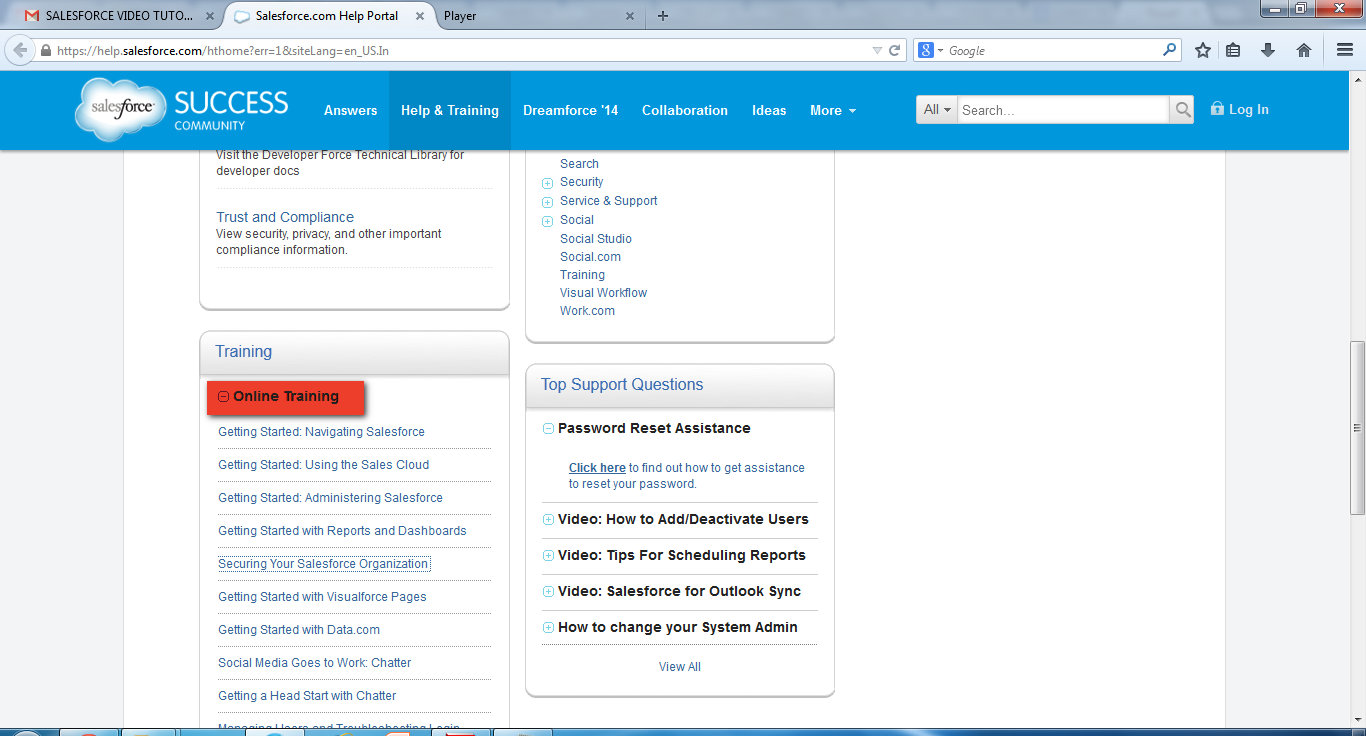This screenshot has height=736, width=1366.
Task: Click the padlock icon in address bar
Action: click(46, 50)
